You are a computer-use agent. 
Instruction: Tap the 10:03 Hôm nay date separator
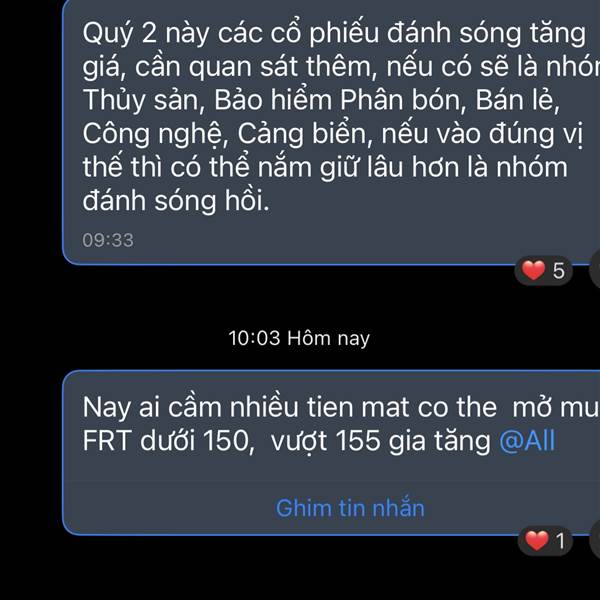click(299, 338)
